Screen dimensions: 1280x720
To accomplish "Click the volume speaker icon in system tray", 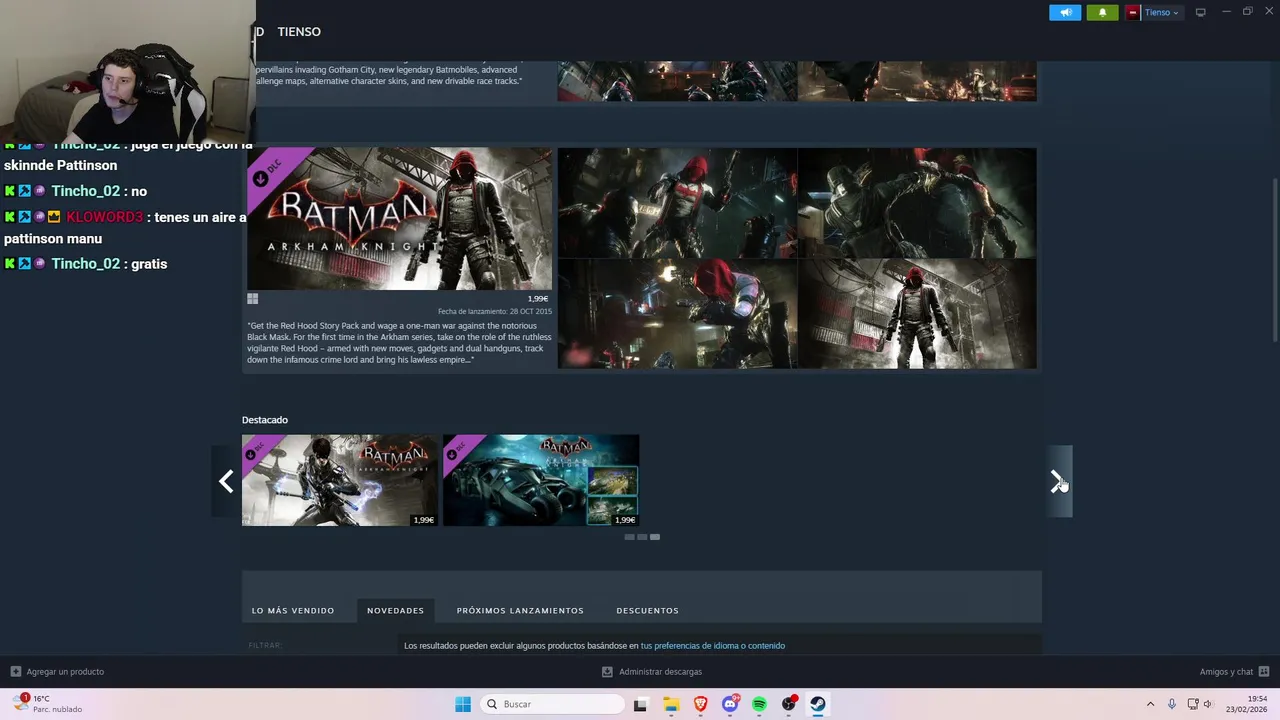I will (1208, 704).
